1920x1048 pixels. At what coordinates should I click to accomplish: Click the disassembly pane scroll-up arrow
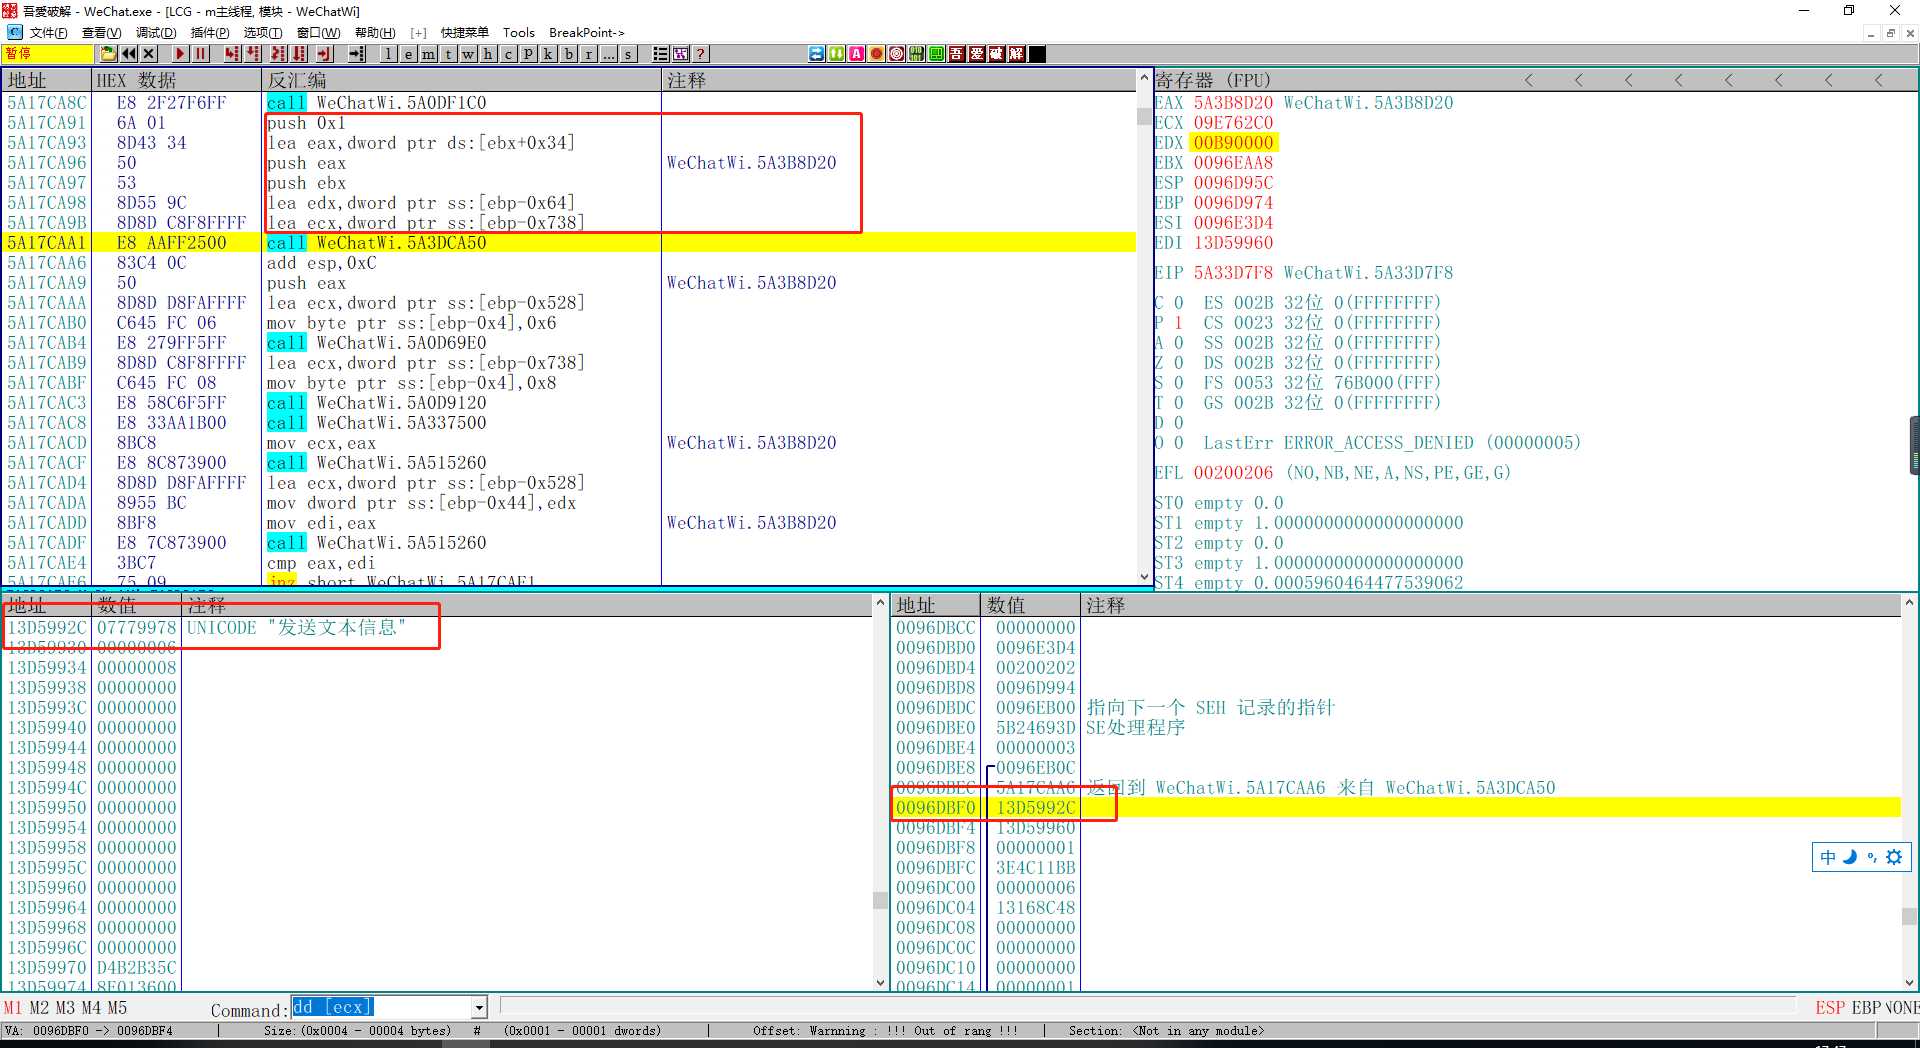tap(1145, 77)
